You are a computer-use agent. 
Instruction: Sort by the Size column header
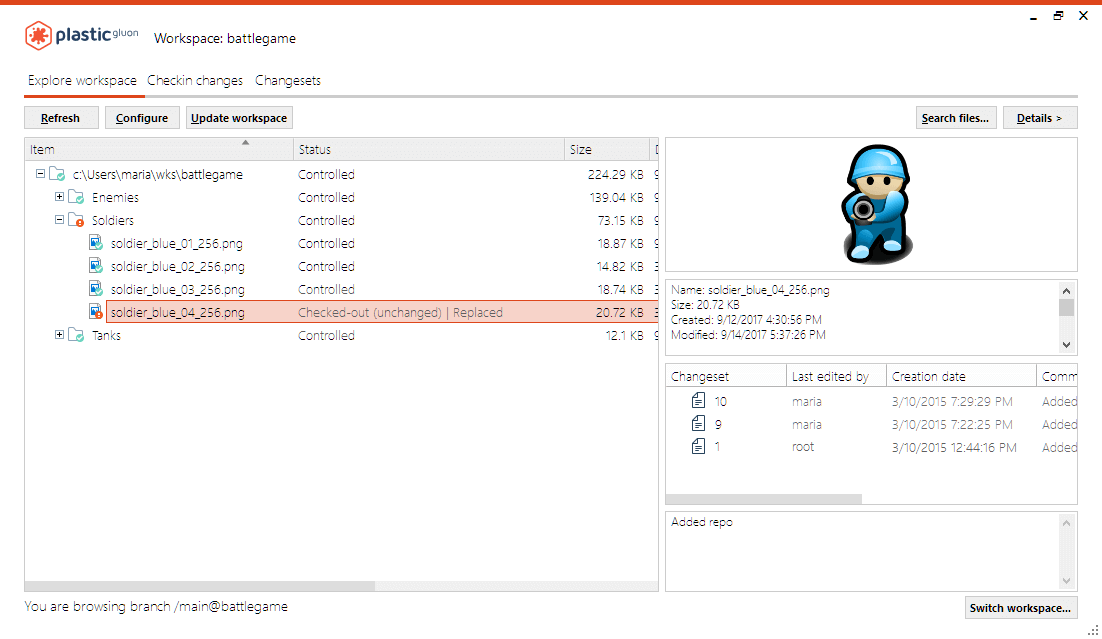(x=607, y=149)
